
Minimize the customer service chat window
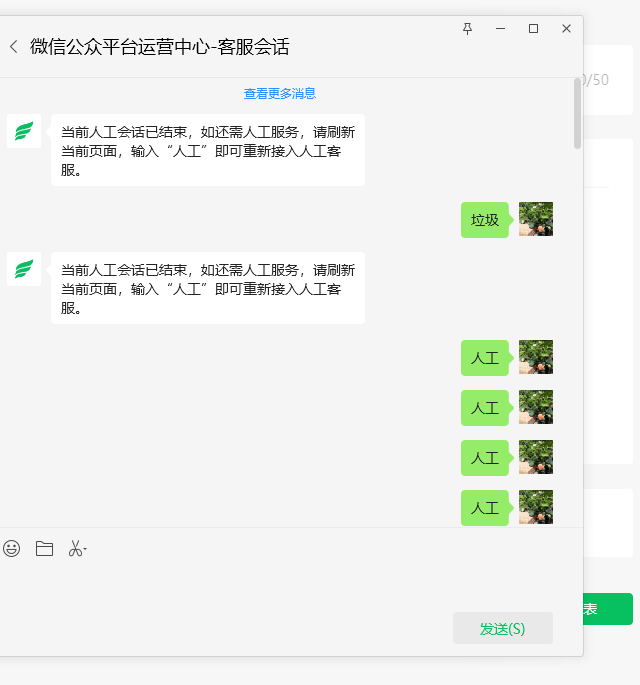coord(501,29)
